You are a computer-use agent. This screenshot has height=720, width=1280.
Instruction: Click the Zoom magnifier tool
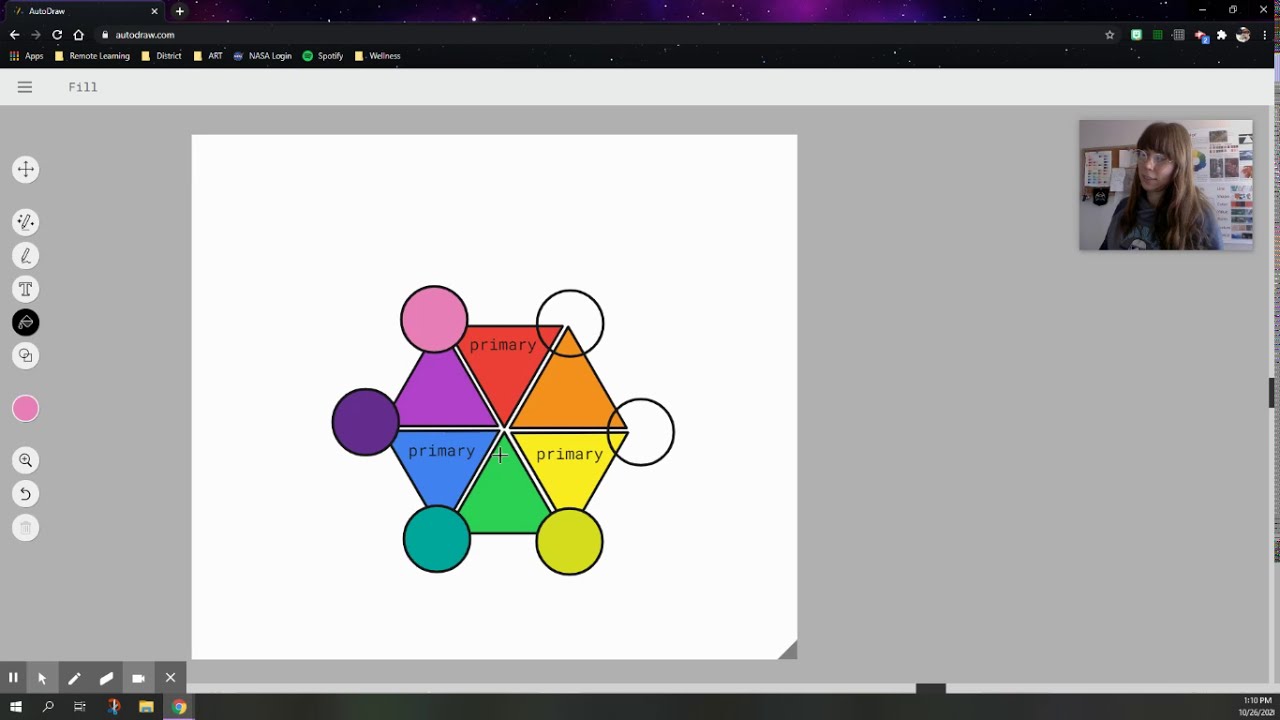26,460
